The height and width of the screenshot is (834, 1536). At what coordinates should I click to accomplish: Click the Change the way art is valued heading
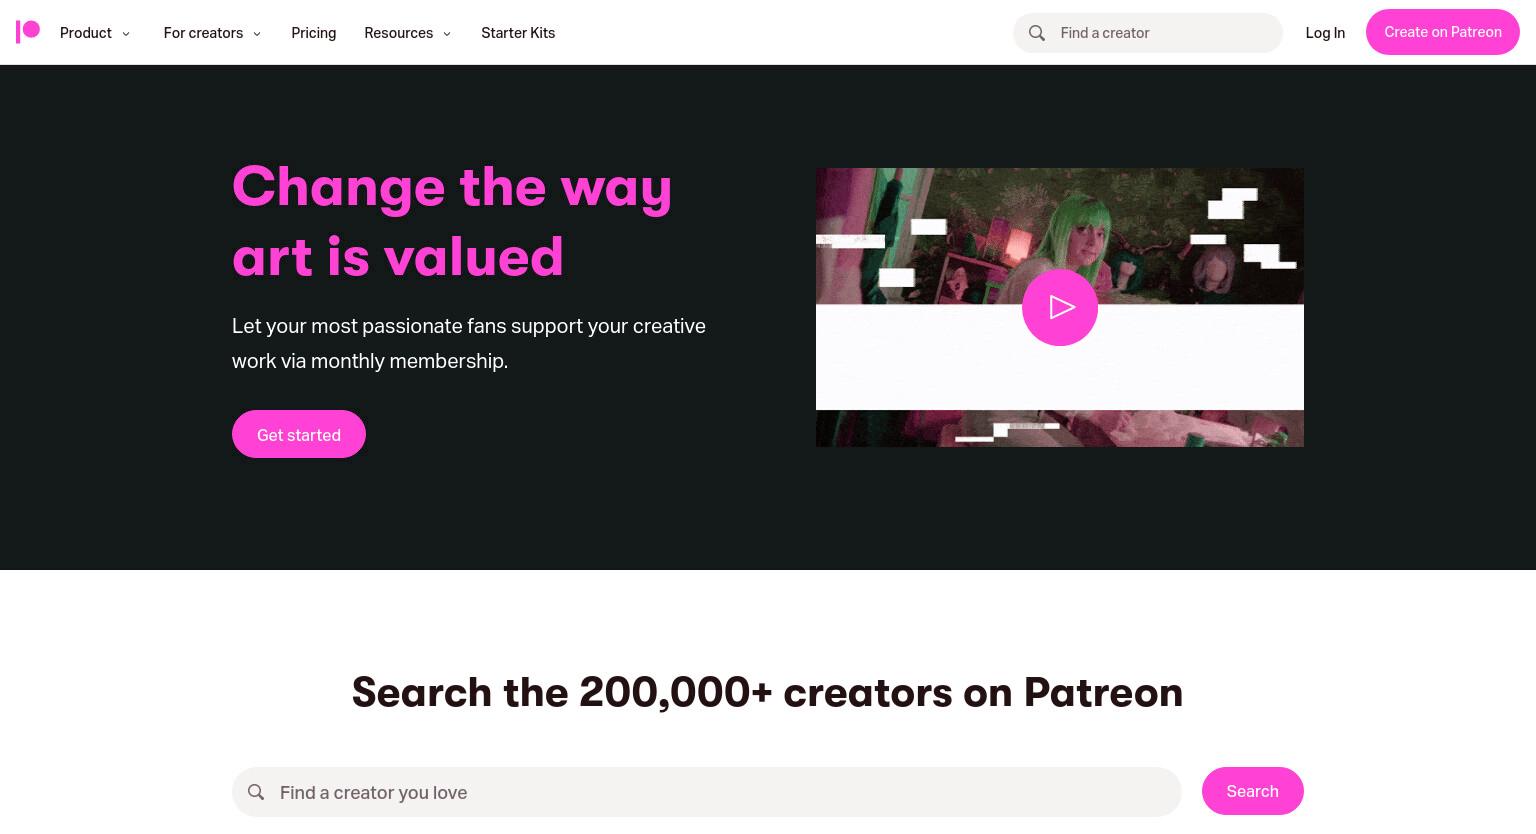click(x=452, y=221)
